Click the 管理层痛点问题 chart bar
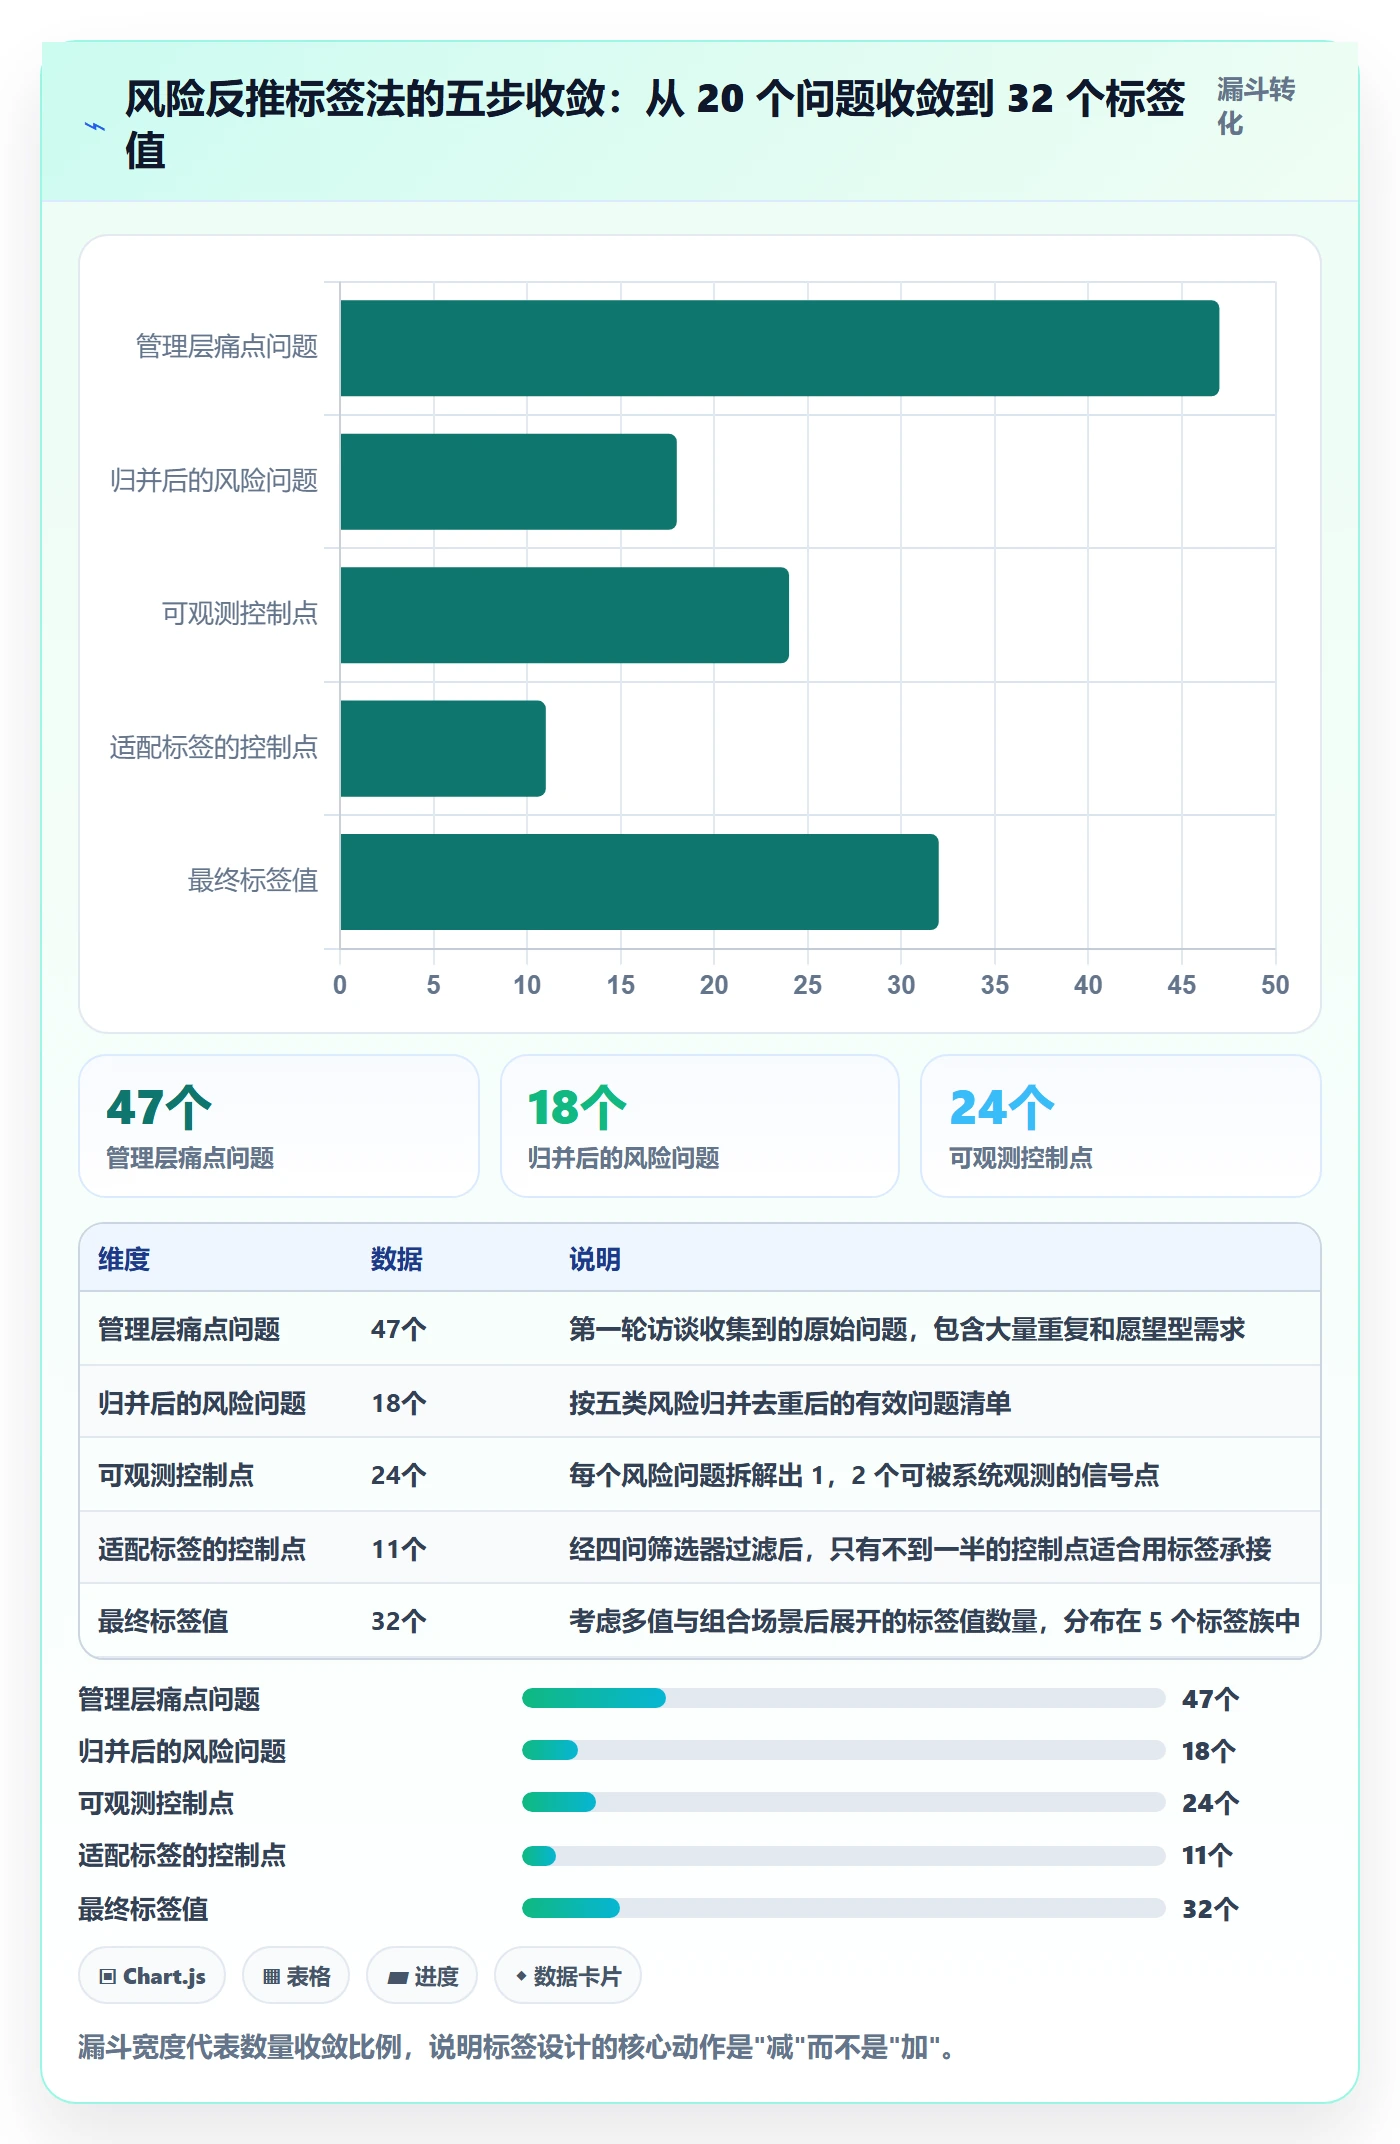Viewport: 1400px width, 2144px height. click(x=780, y=348)
